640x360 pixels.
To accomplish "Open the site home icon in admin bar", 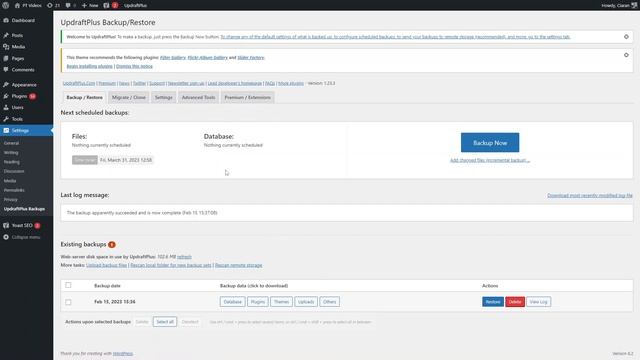I will pyautogui.click(x=17, y=5).
